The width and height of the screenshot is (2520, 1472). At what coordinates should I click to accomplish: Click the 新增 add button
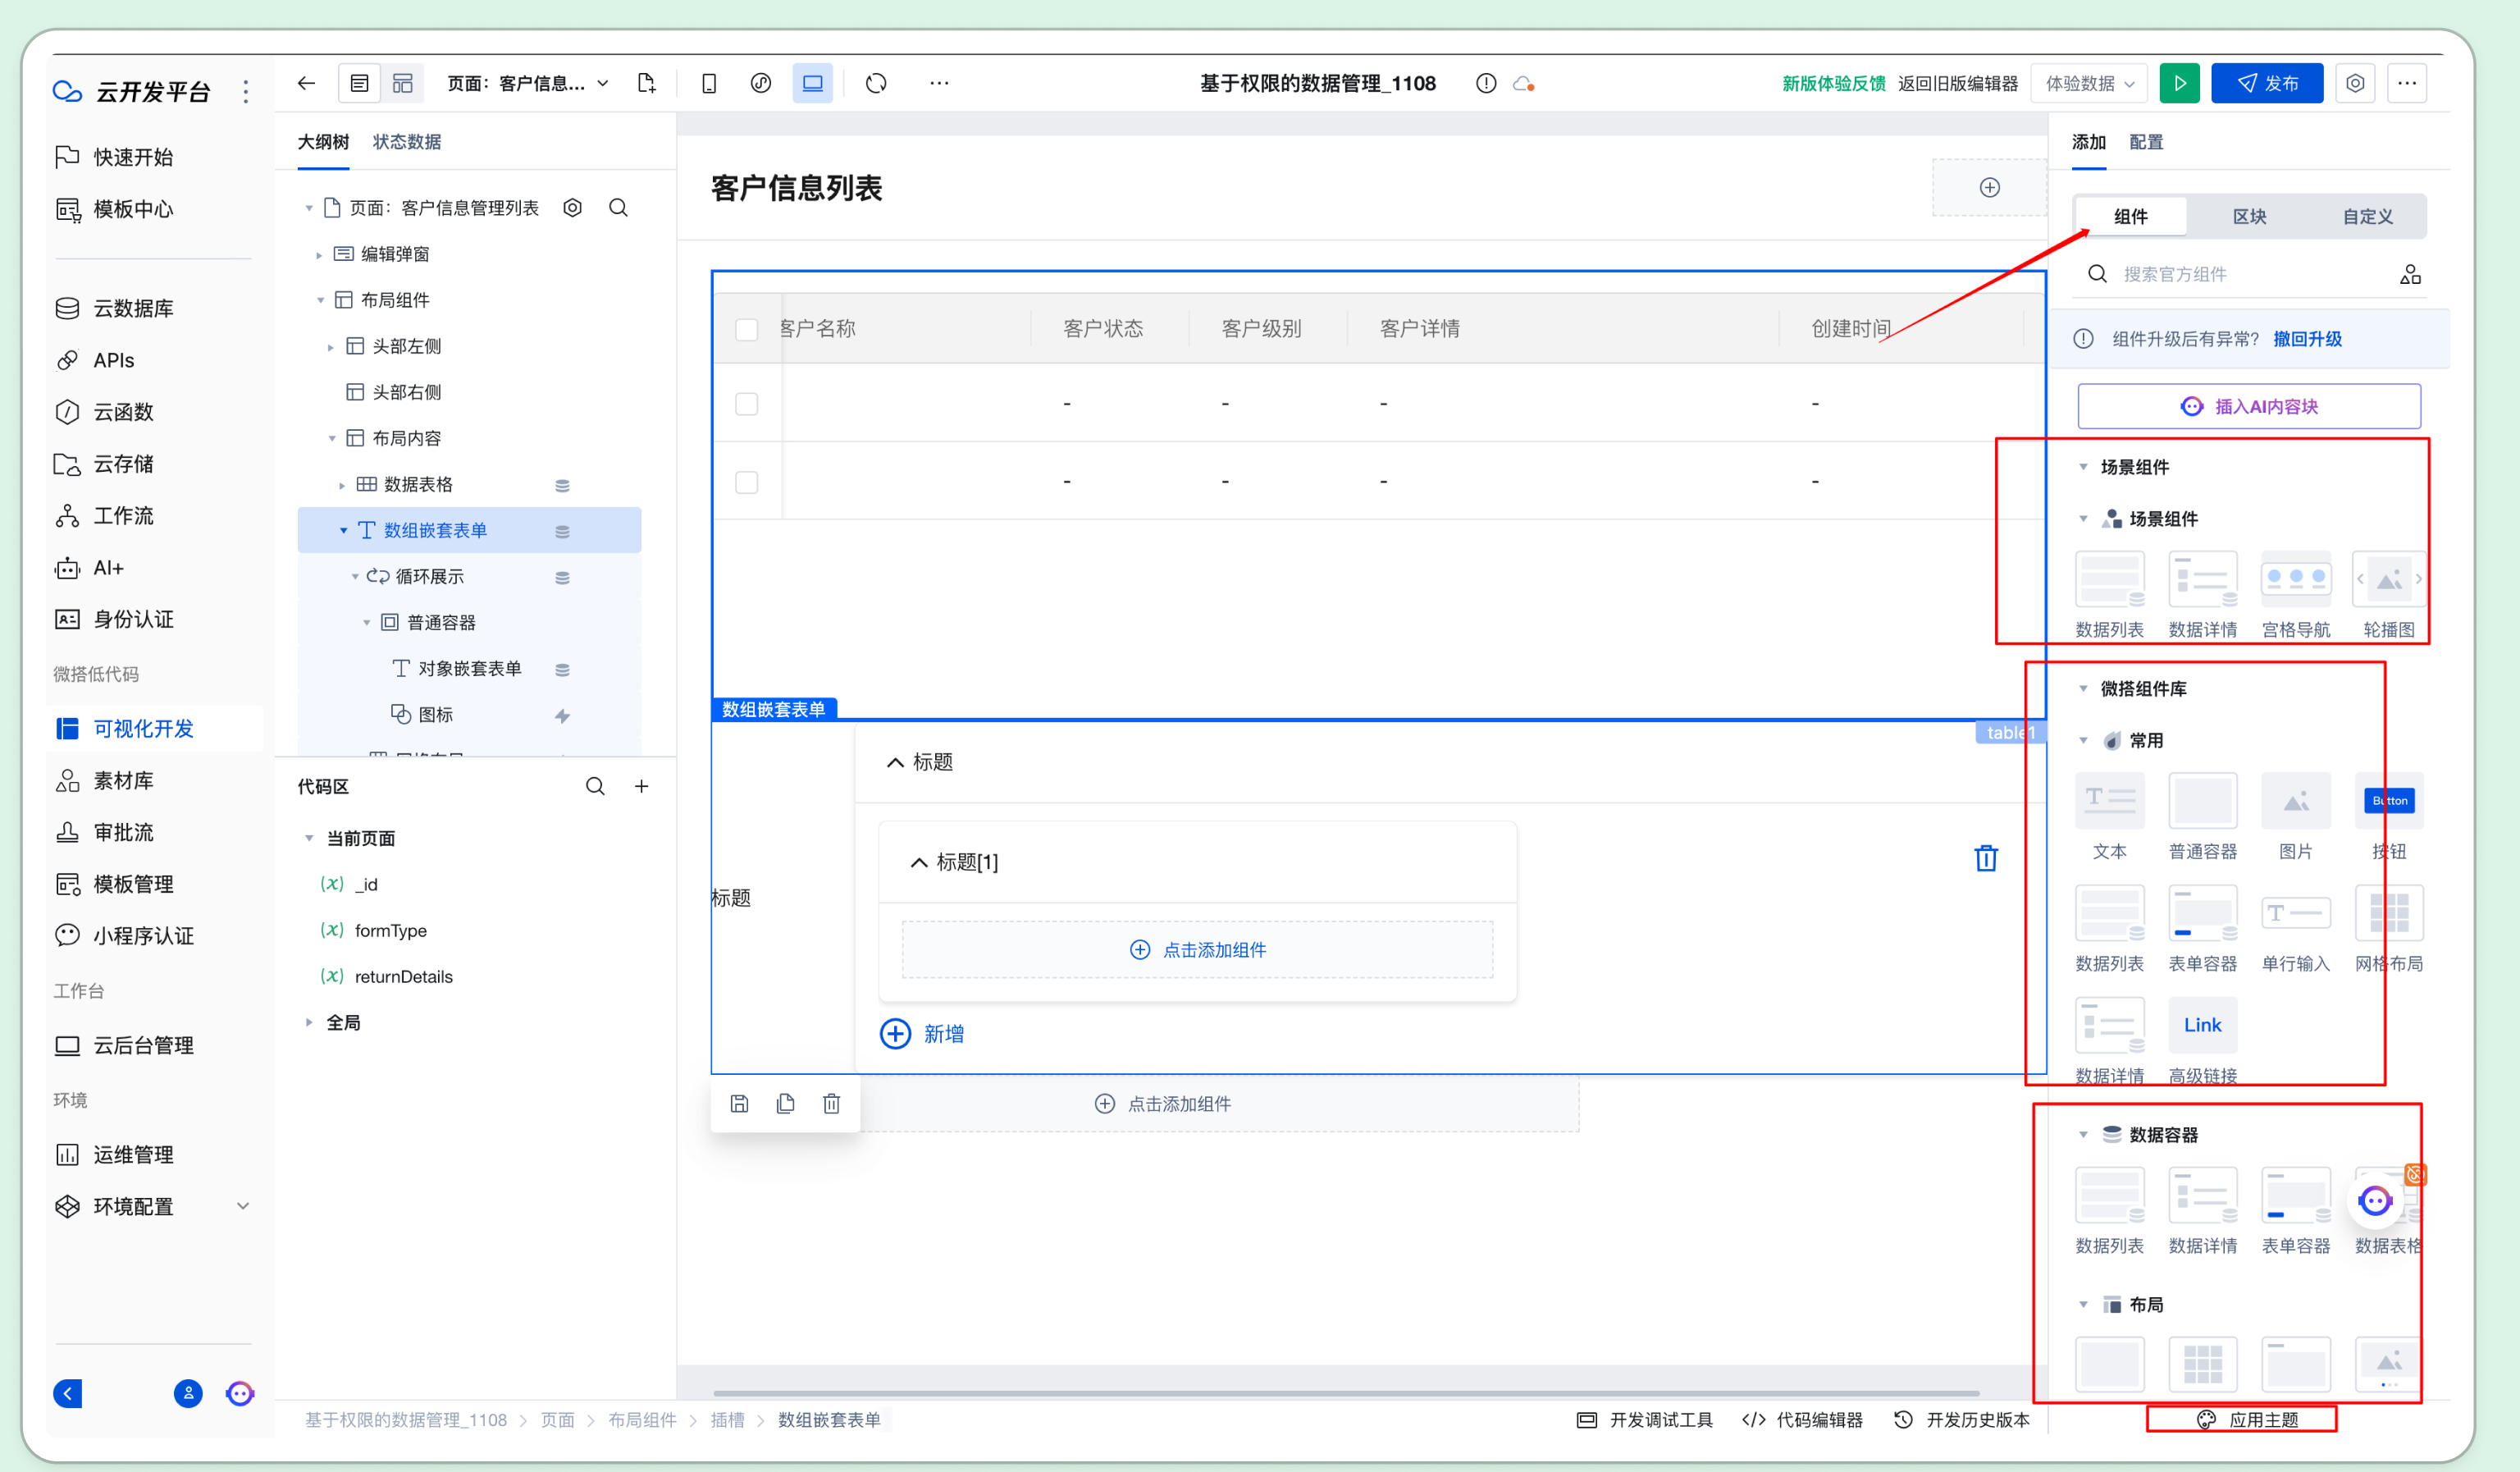click(x=922, y=1033)
